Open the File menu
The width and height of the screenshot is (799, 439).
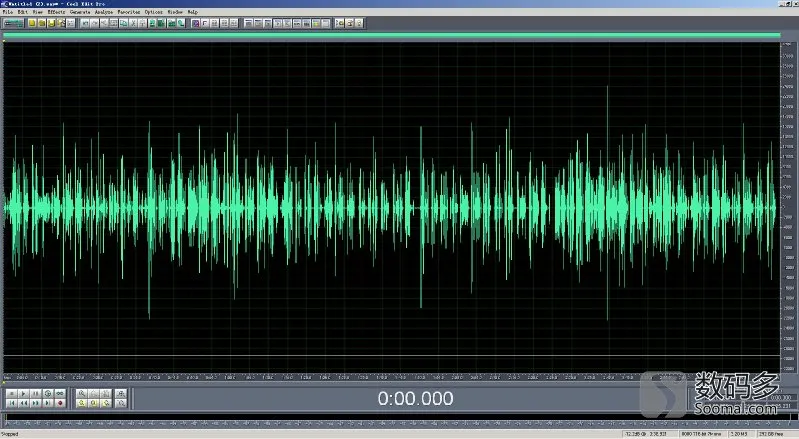pos(8,12)
